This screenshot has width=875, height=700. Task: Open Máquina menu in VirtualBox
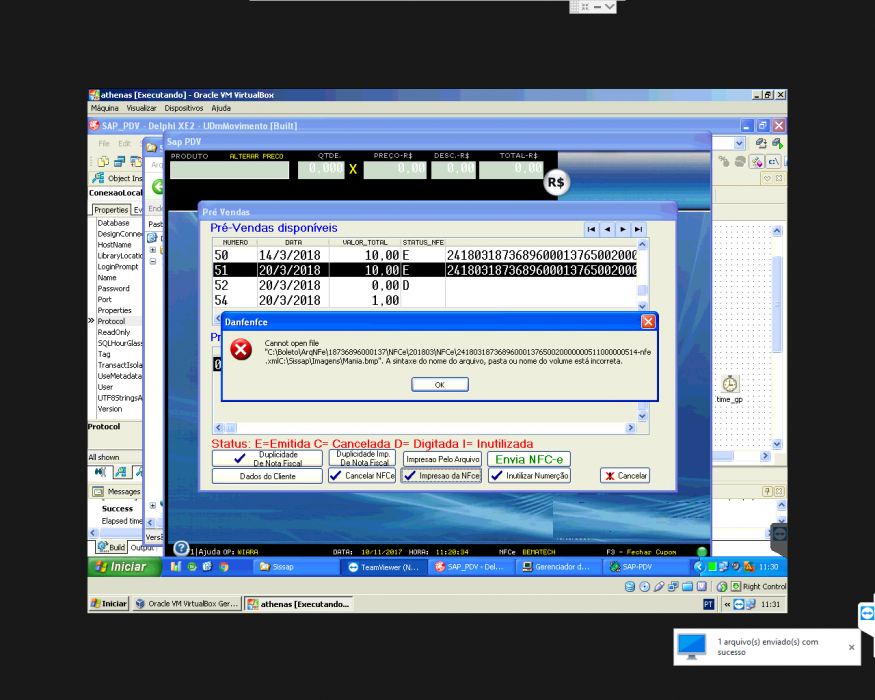click(105, 108)
